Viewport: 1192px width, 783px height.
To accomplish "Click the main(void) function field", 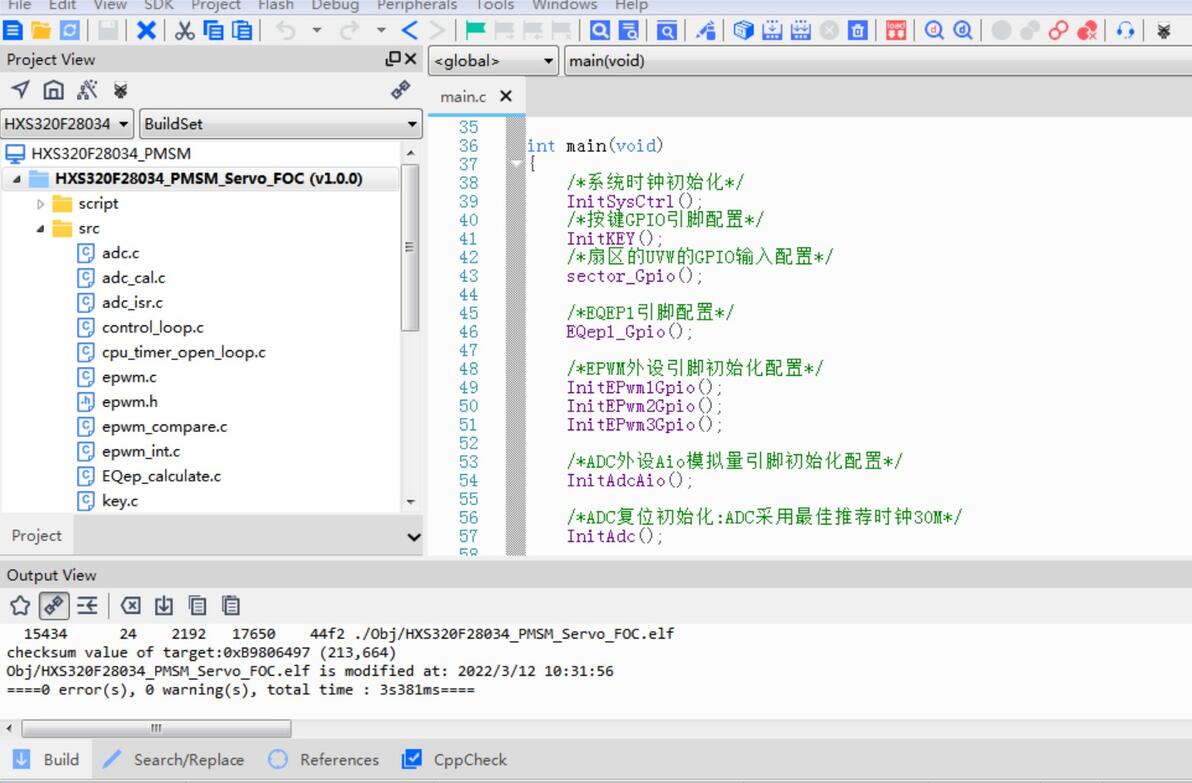I will [878, 61].
